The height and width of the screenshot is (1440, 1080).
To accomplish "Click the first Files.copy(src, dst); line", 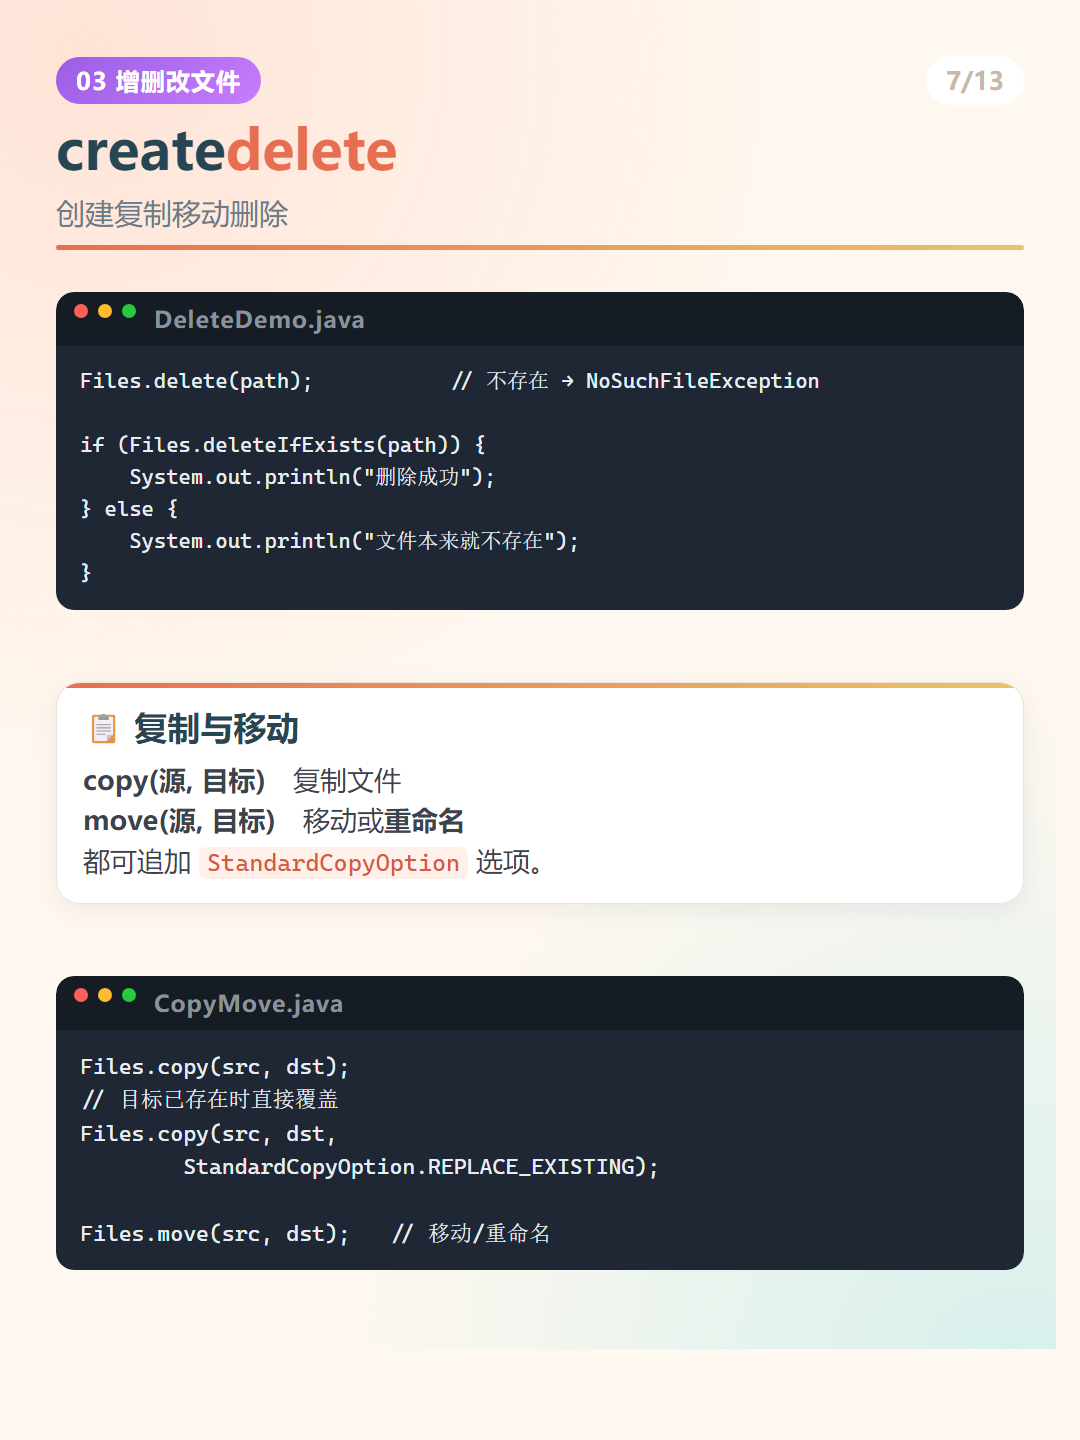I will (x=215, y=1067).
